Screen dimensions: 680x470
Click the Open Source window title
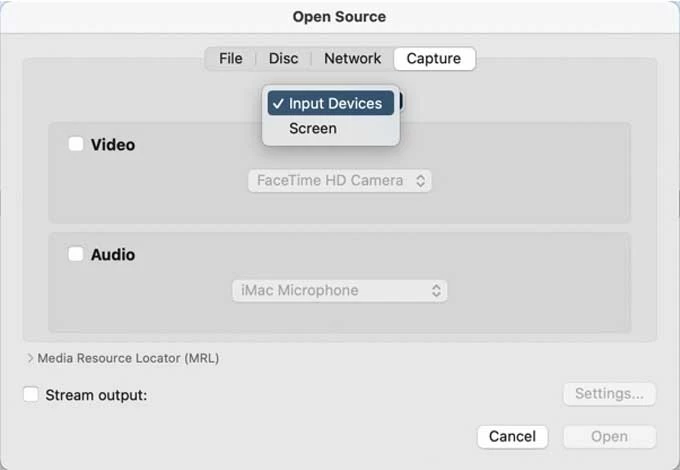(339, 17)
